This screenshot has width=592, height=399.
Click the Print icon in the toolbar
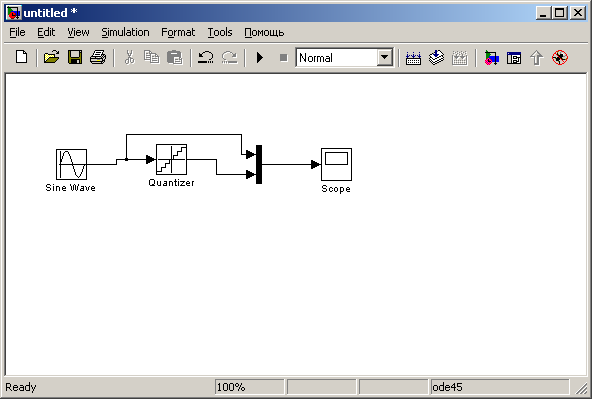tap(98, 57)
